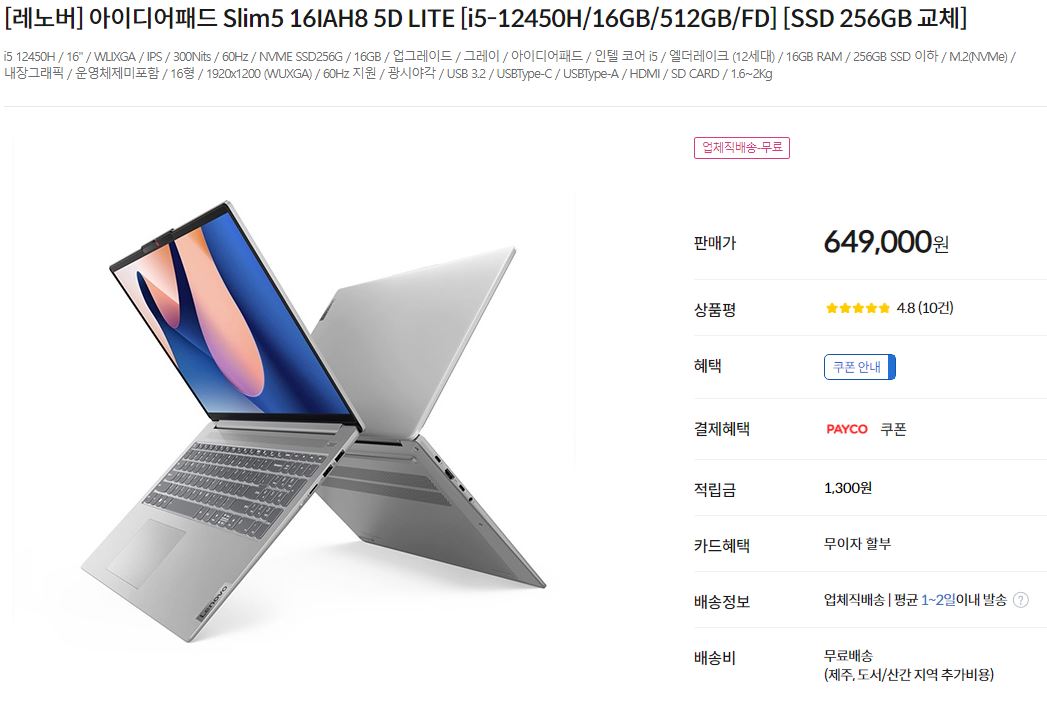Click the 업체직배송-무료 badge
This screenshot has width=1047, height=702.
click(x=742, y=147)
